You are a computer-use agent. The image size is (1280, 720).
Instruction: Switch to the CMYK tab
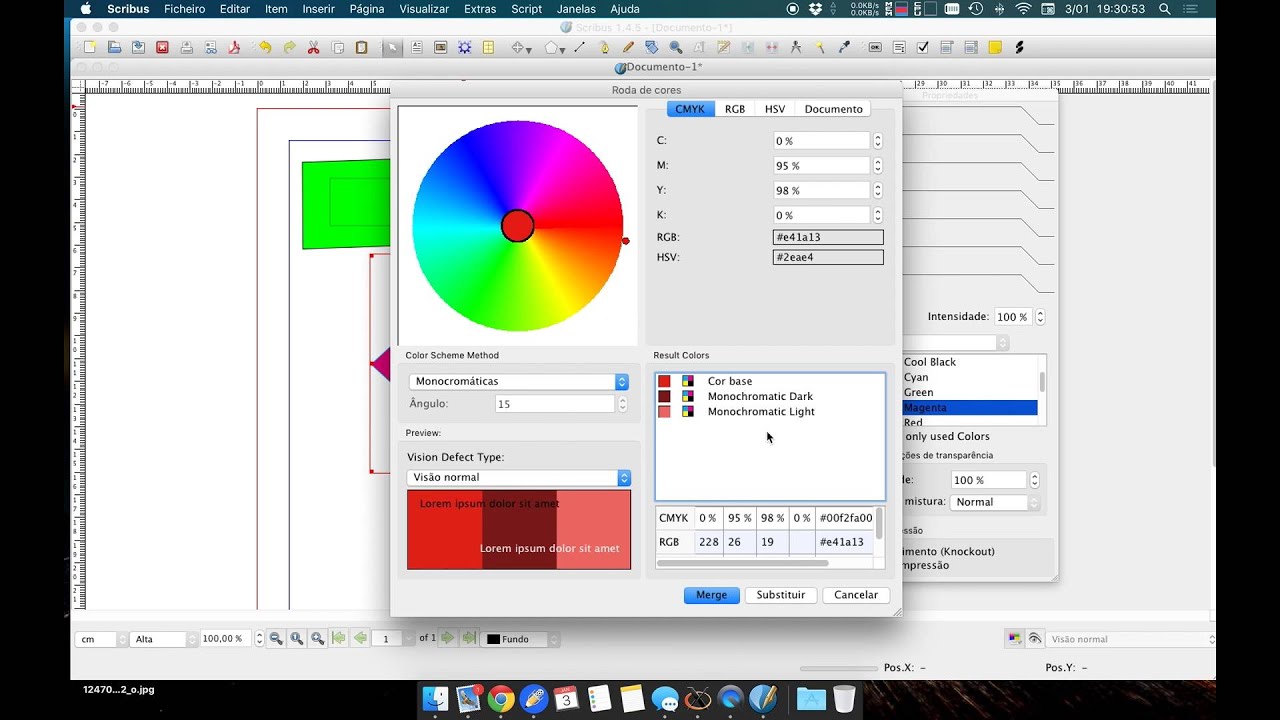tap(690, 109)
